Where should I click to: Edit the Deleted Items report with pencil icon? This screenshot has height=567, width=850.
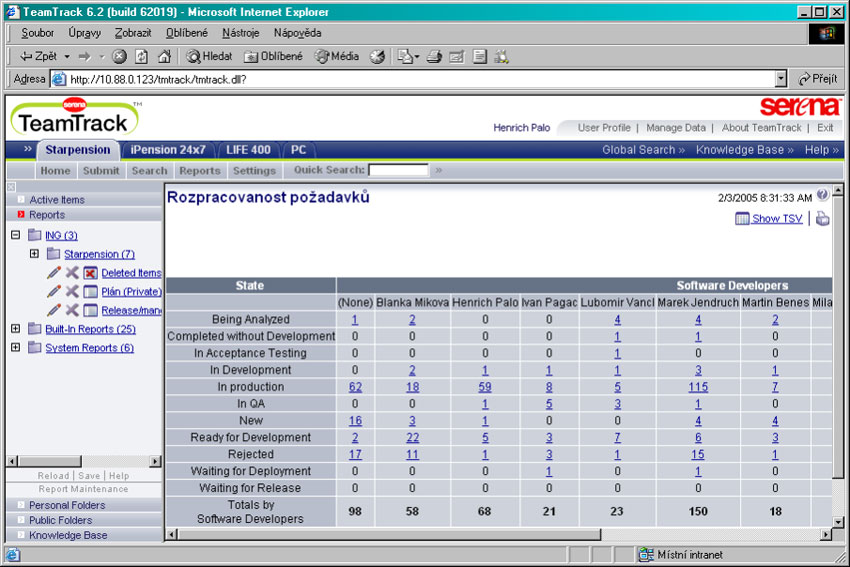tap(54, 273)
